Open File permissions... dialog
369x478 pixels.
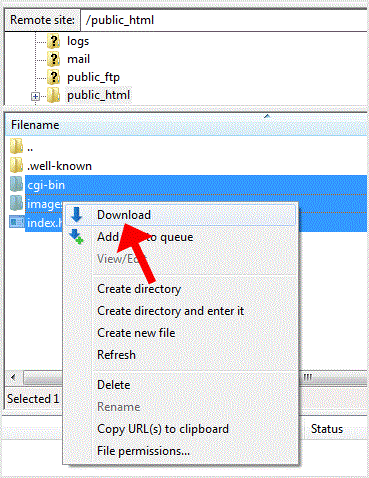point(143,451)
